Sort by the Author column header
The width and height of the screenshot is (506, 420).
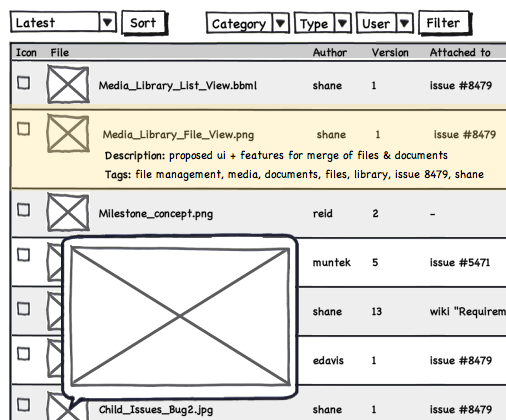(330, 52)
